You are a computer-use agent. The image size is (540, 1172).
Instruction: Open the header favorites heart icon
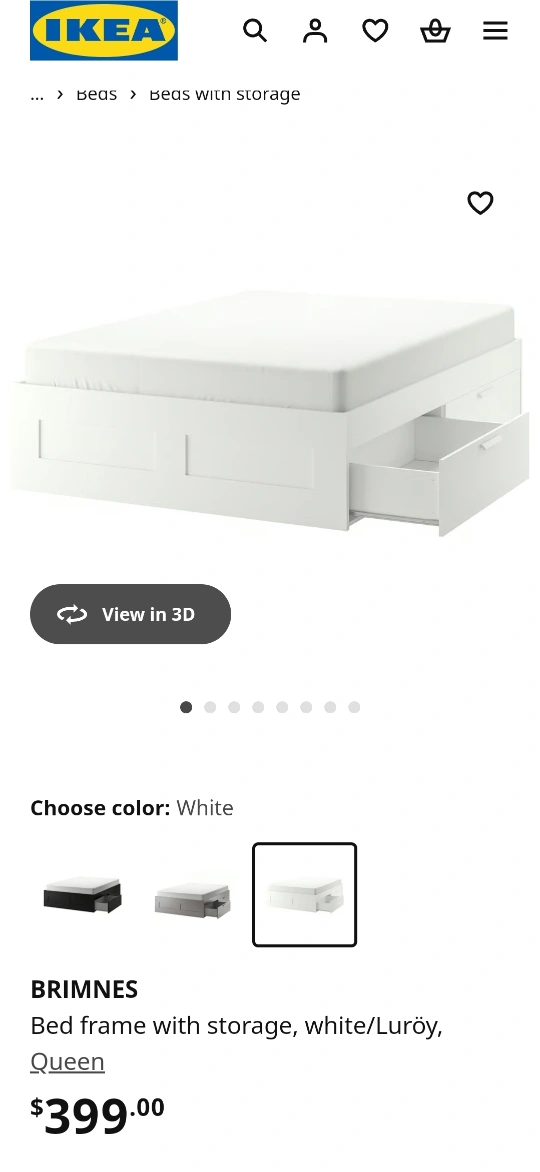[x=375, y=31]
